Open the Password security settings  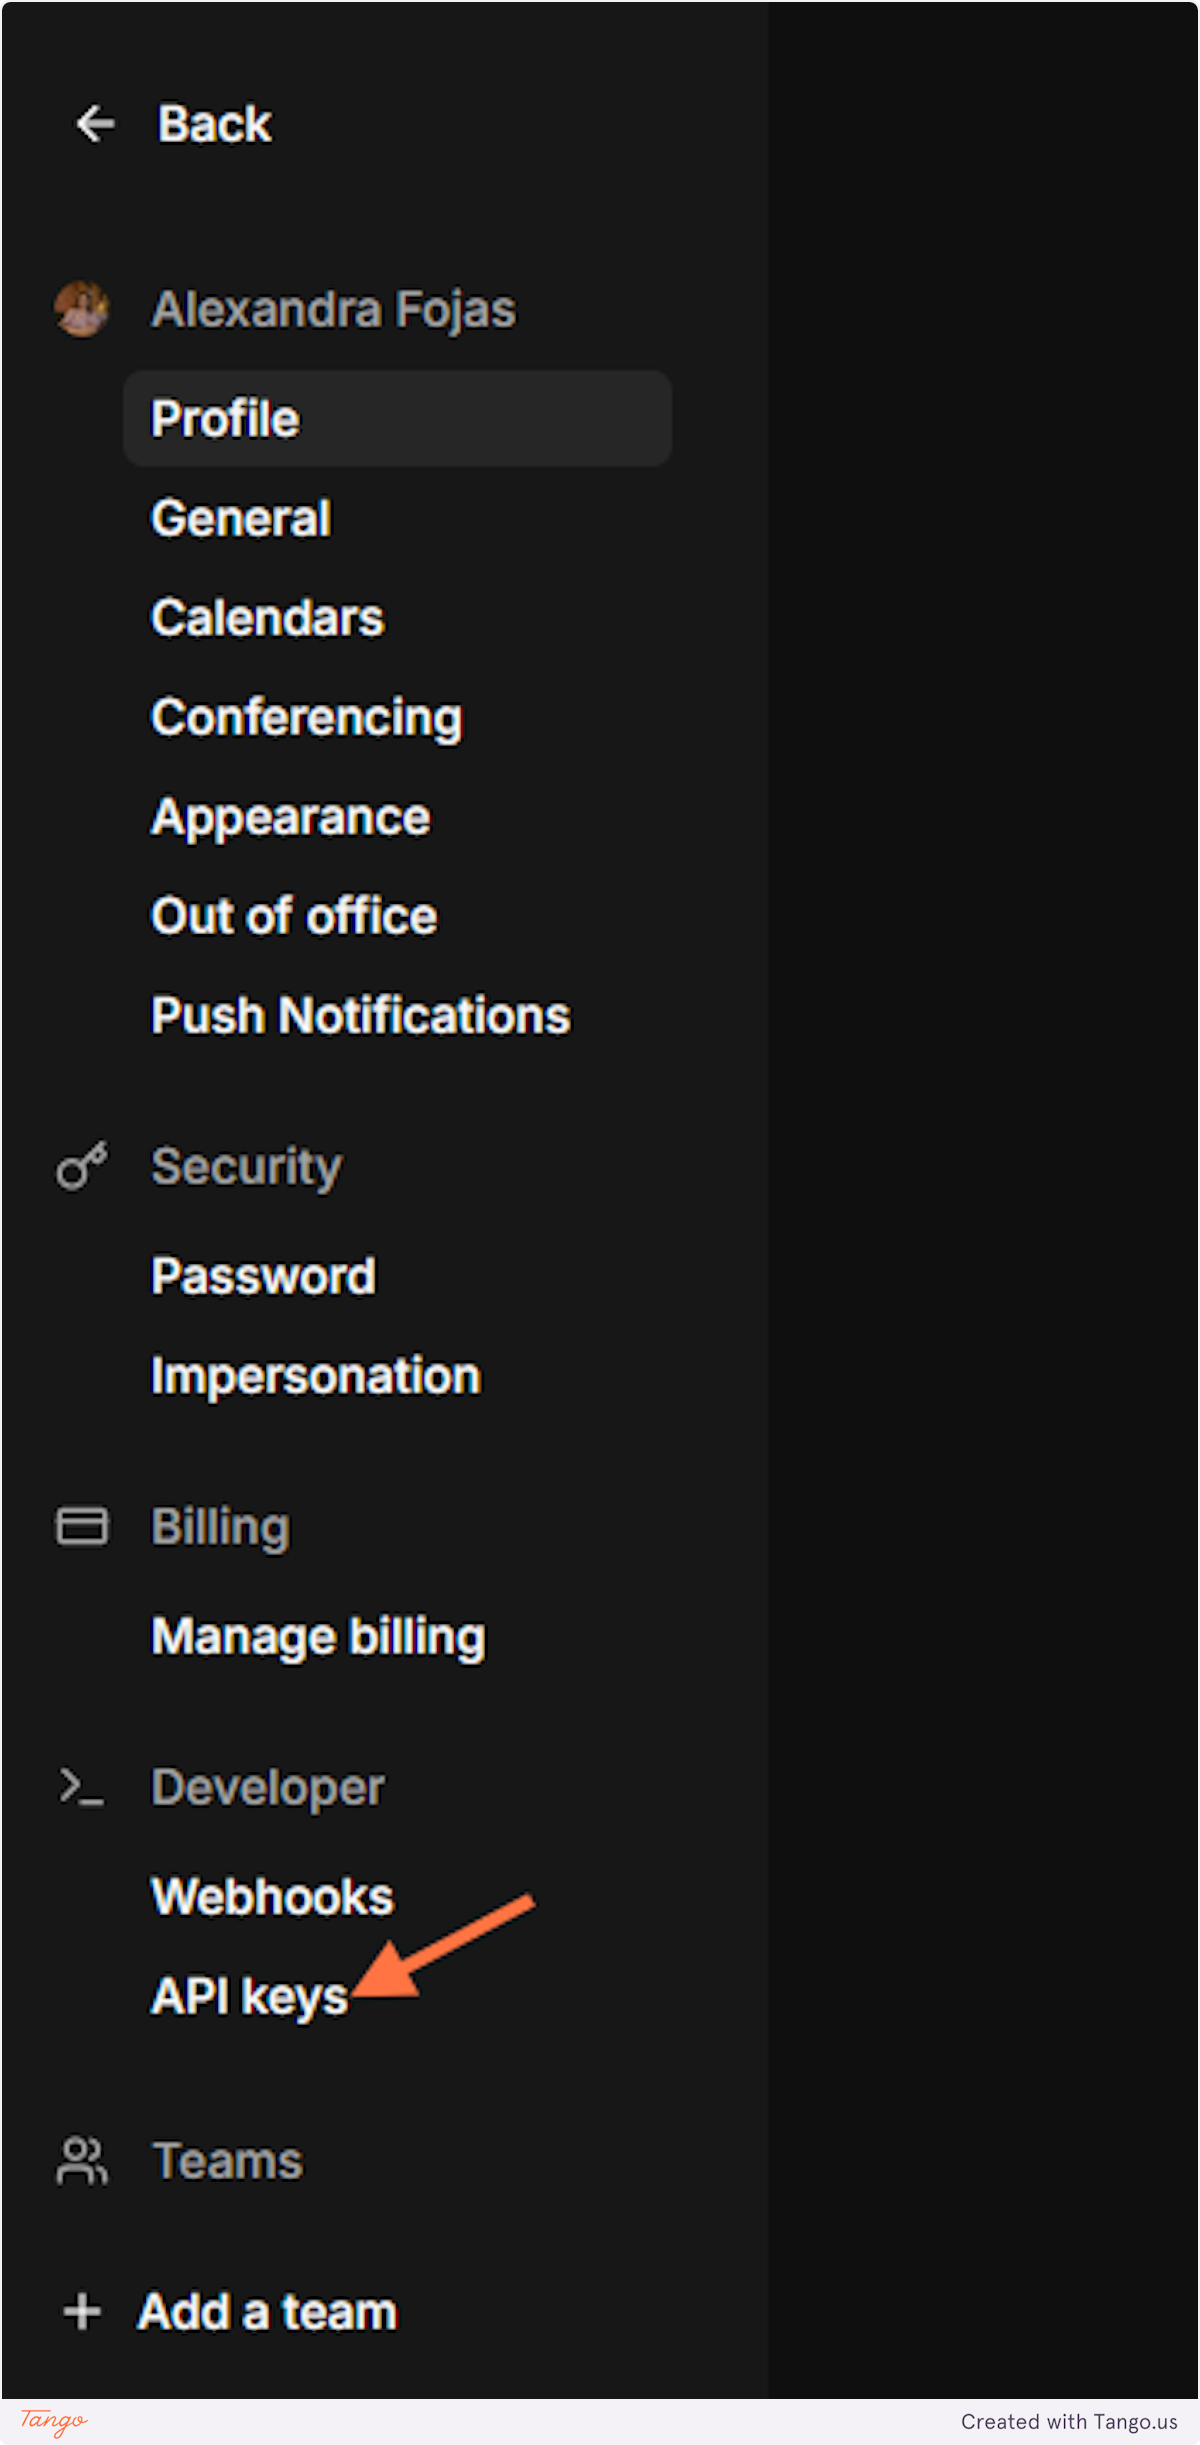tap(262, 1275)
